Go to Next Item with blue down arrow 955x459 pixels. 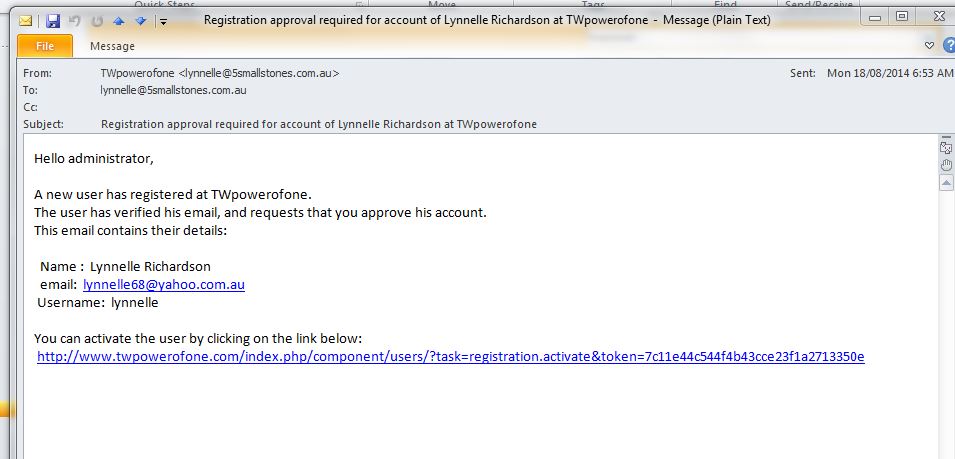141,21
